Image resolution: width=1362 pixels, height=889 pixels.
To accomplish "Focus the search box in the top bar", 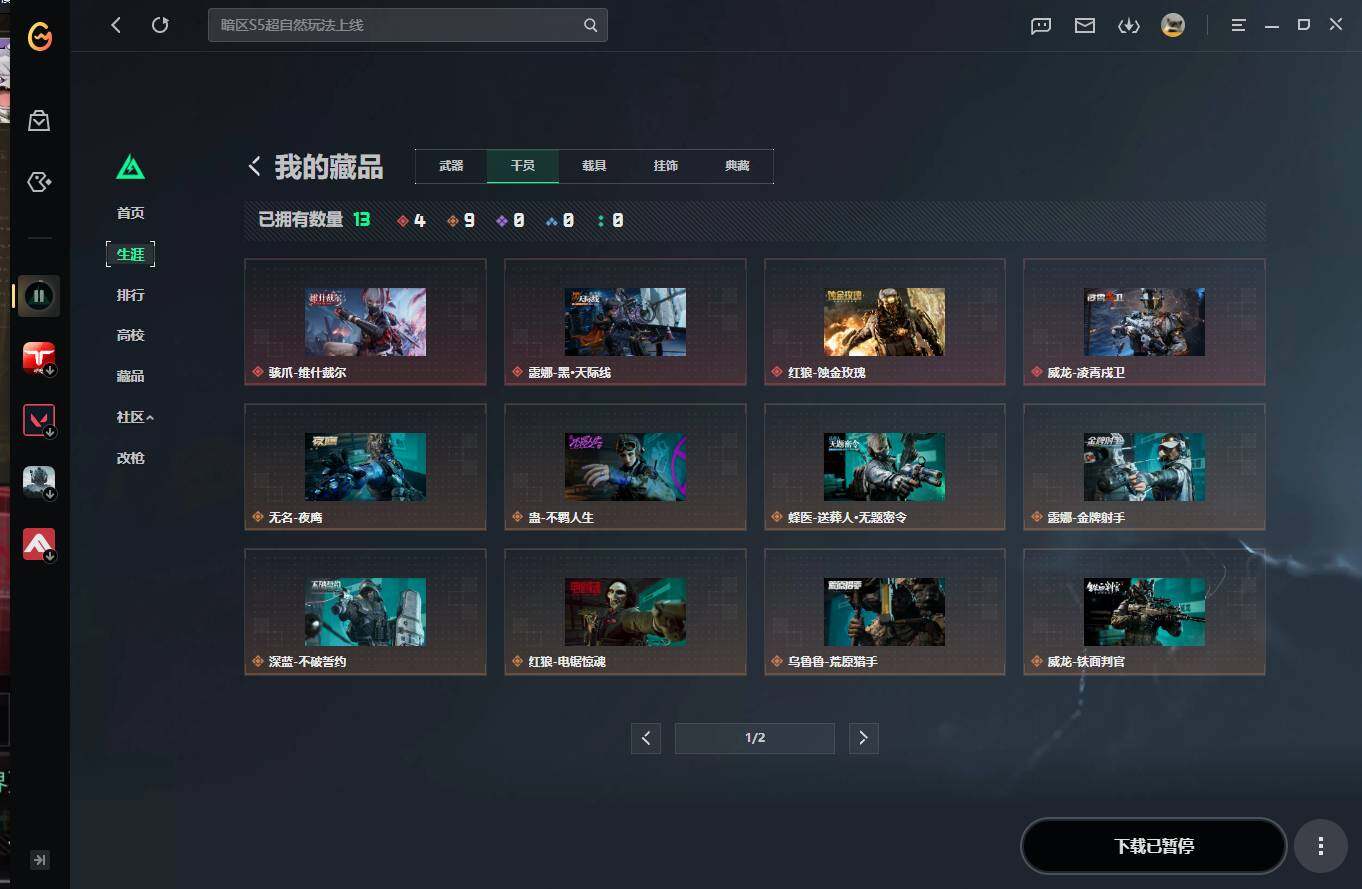I will (x=407, y=25).
